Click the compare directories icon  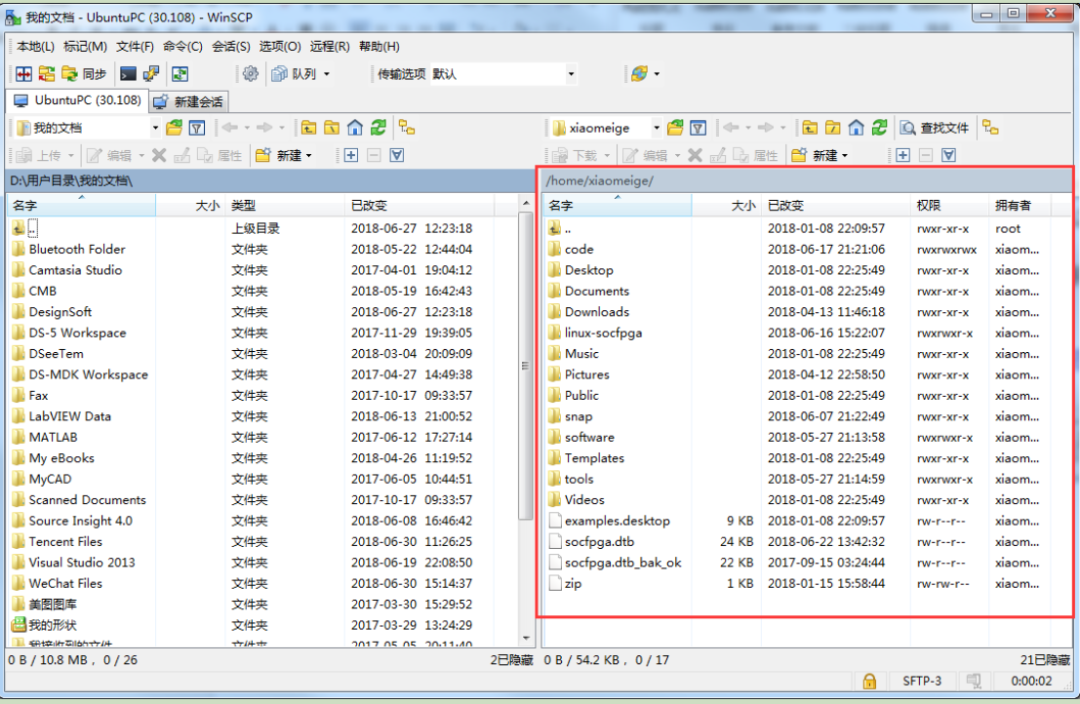(x=24, y=74)
